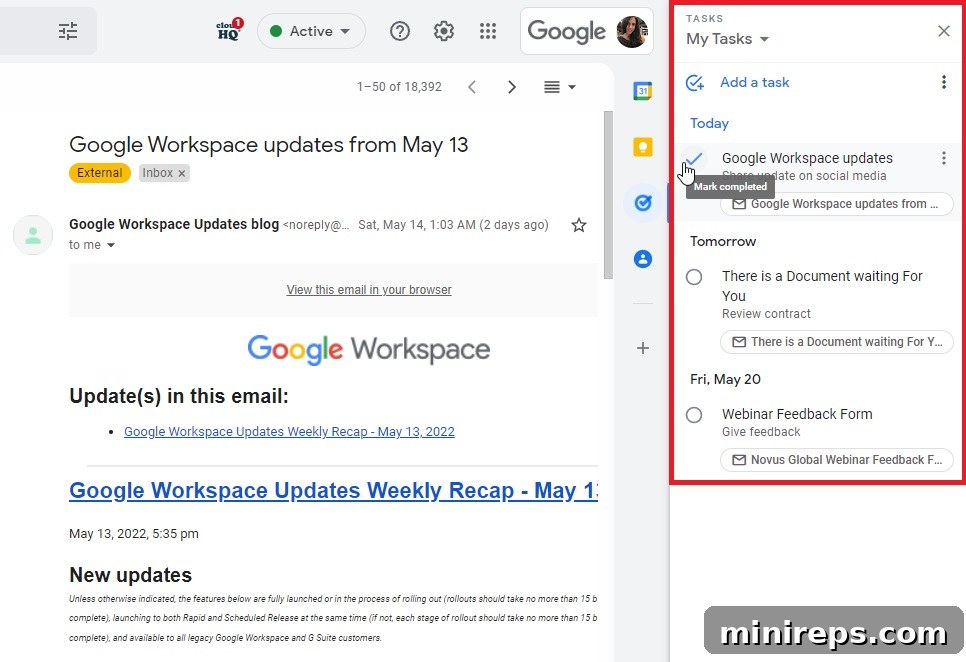The image size is (966, 662).
Task: Select the Give feedback task details
Action: 761,432
